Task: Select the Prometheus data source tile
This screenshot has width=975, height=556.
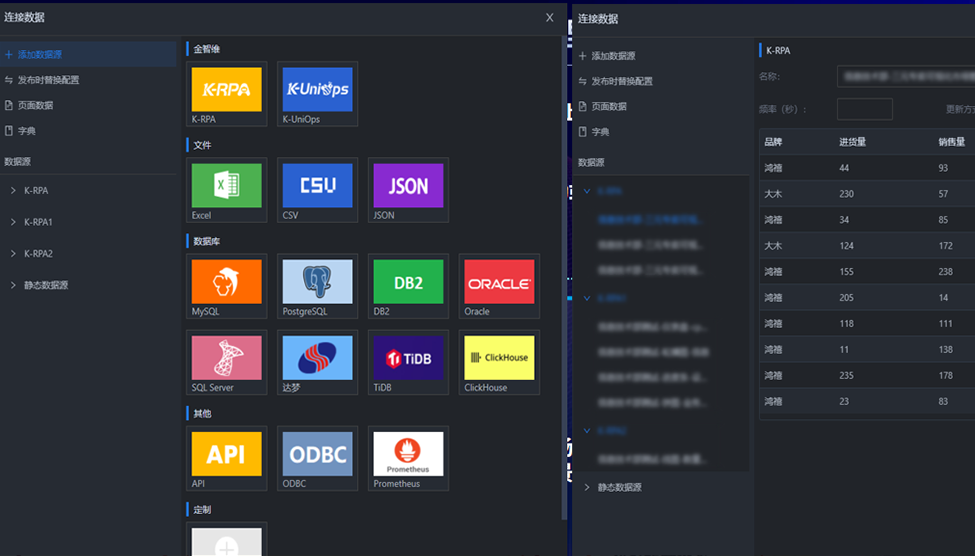Action: [408, 458]
